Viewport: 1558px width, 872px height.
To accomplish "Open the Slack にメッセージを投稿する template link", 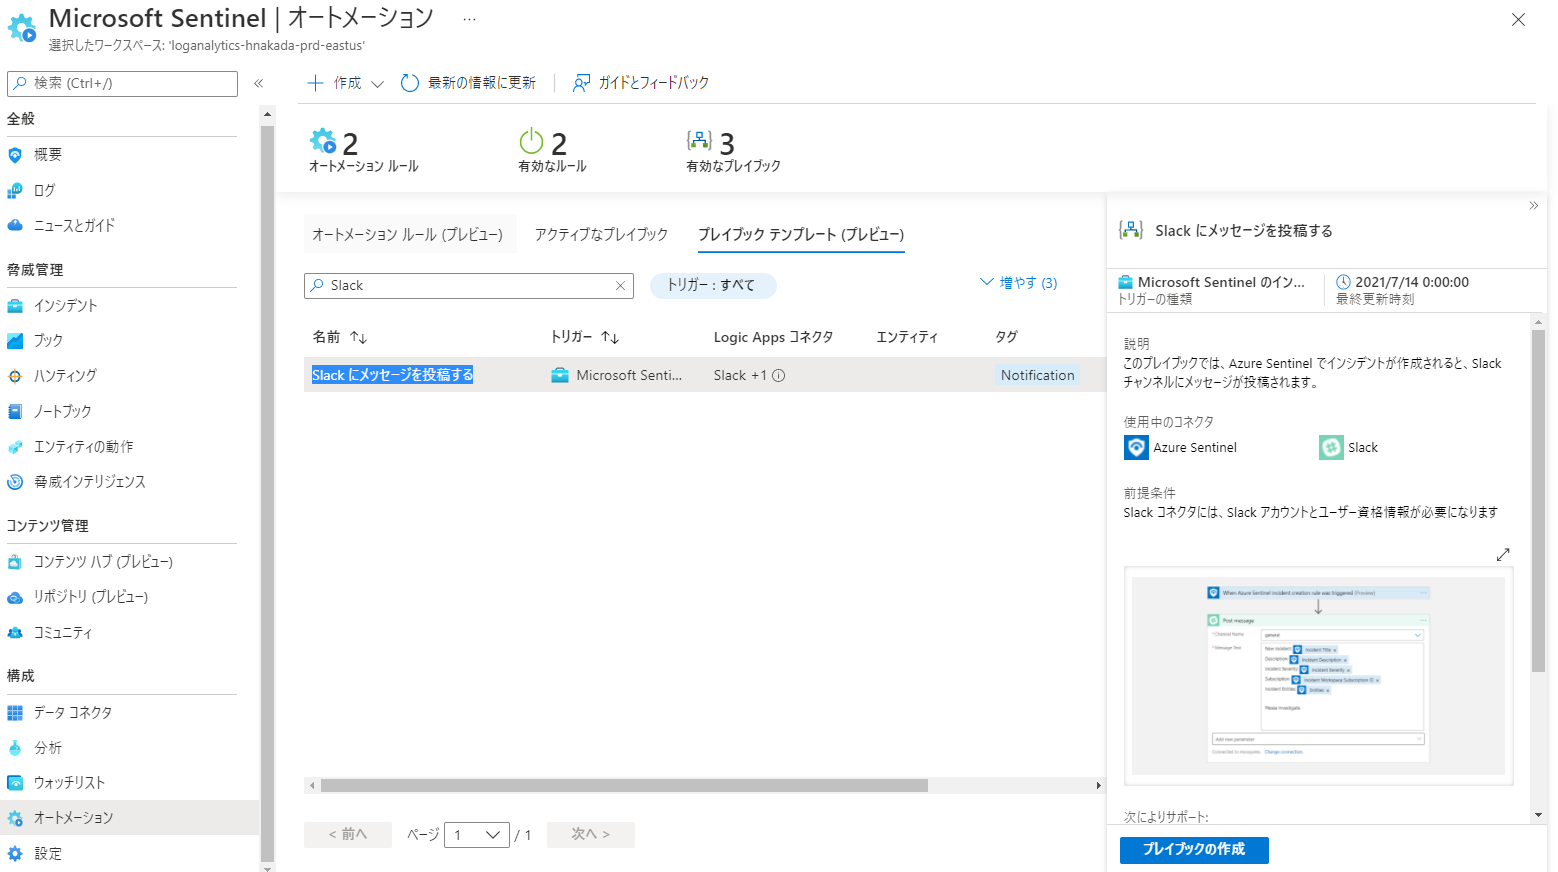I will tap(393, 375).
